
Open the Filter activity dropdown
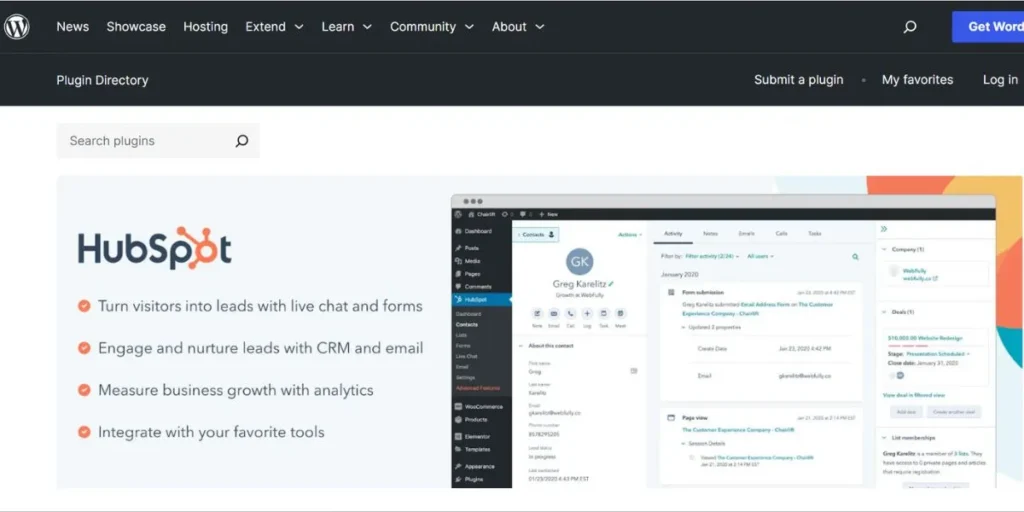712,257
